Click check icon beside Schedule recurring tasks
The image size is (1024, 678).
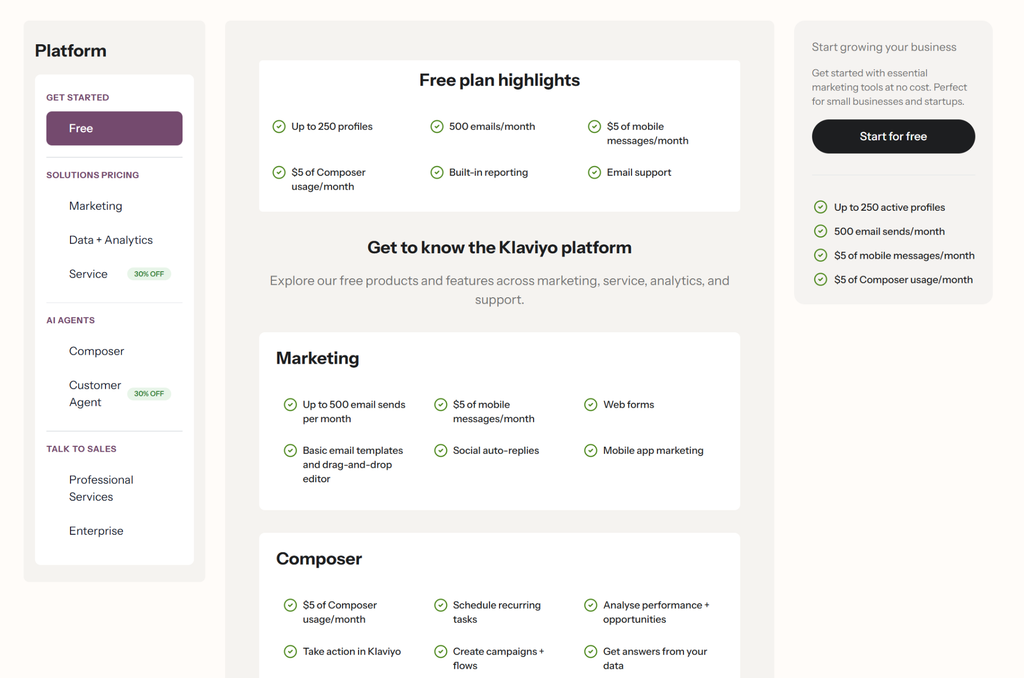pos(441,605)
